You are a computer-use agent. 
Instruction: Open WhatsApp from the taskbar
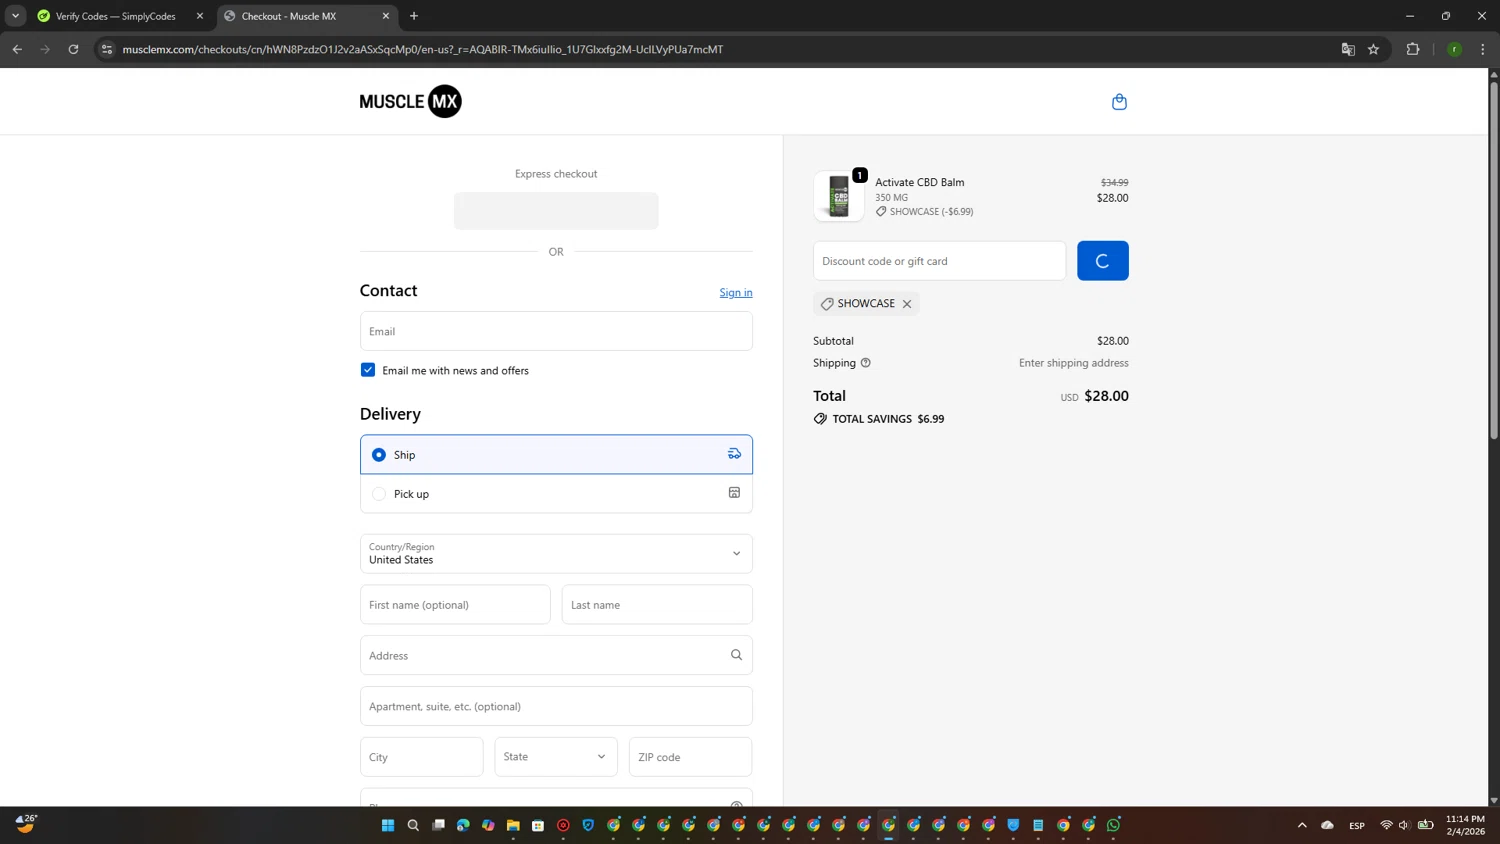point(1113,825)
